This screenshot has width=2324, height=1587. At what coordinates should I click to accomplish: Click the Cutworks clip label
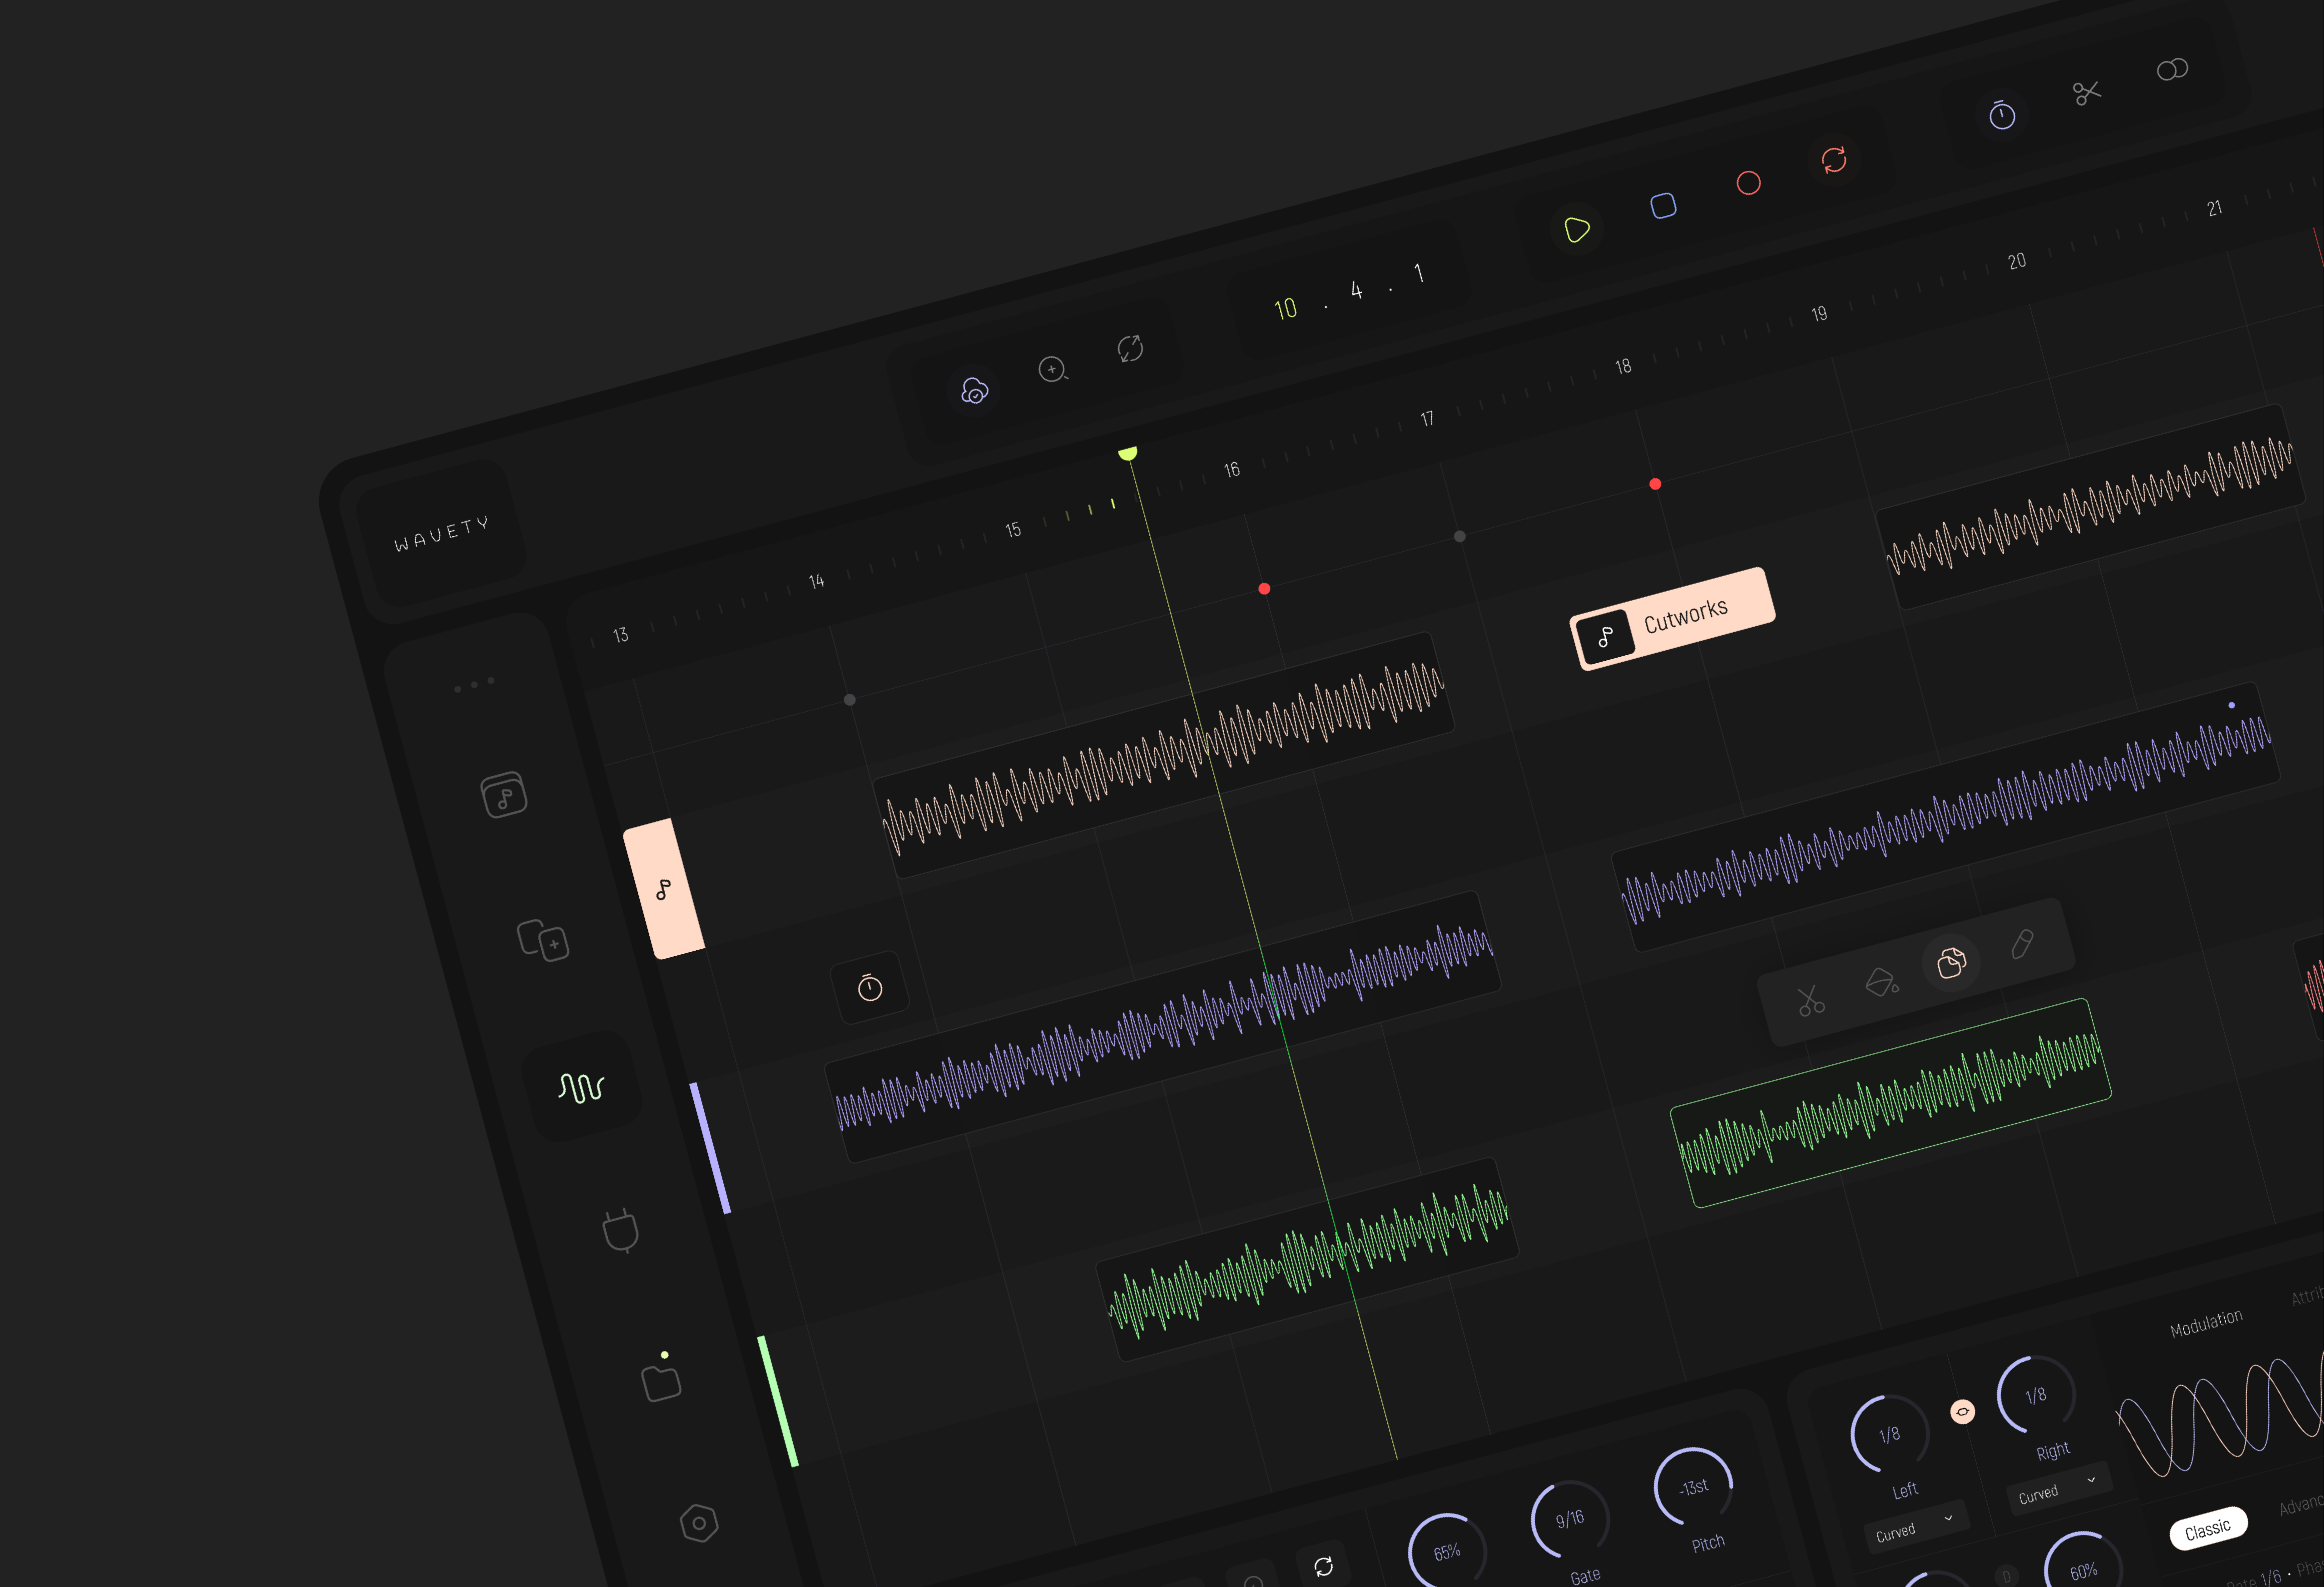tap(1673, 619)
